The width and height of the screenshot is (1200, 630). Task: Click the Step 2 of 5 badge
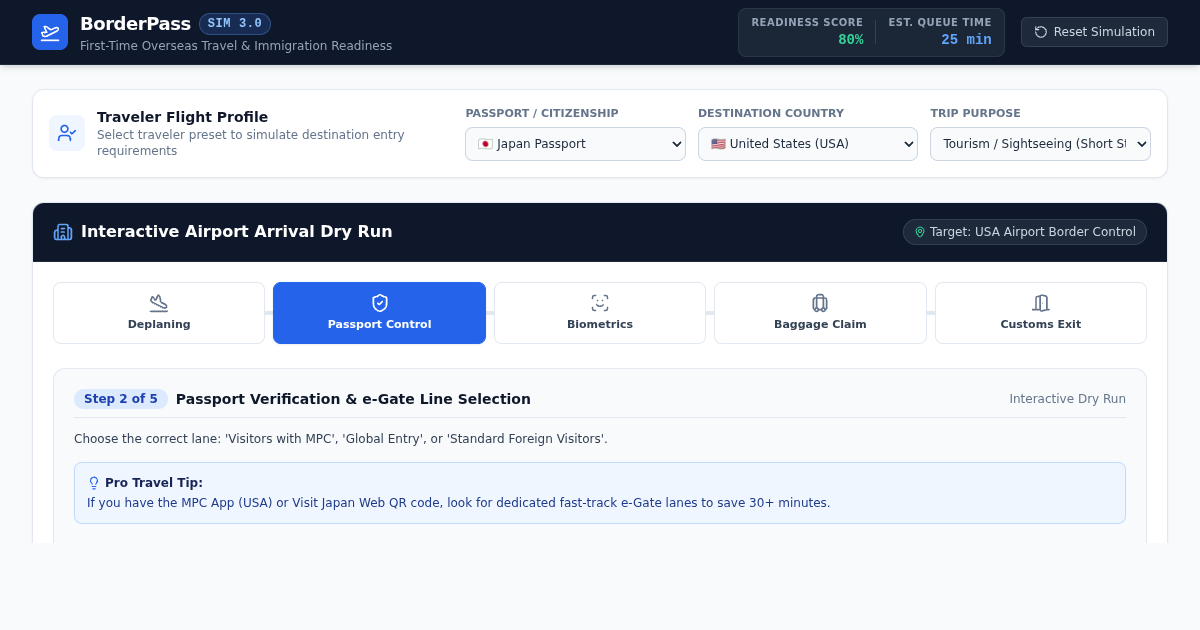coord(121,399)
